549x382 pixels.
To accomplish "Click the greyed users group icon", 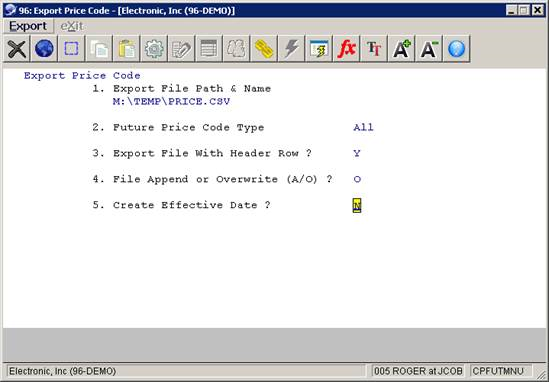I will [236, 49].
